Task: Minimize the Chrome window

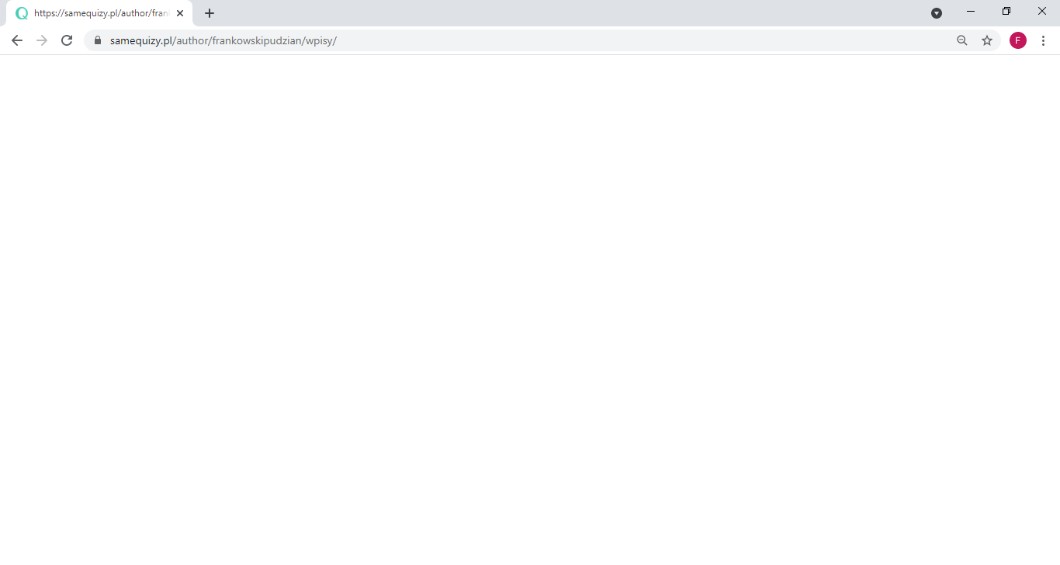Action: click(x=970, y=12)
